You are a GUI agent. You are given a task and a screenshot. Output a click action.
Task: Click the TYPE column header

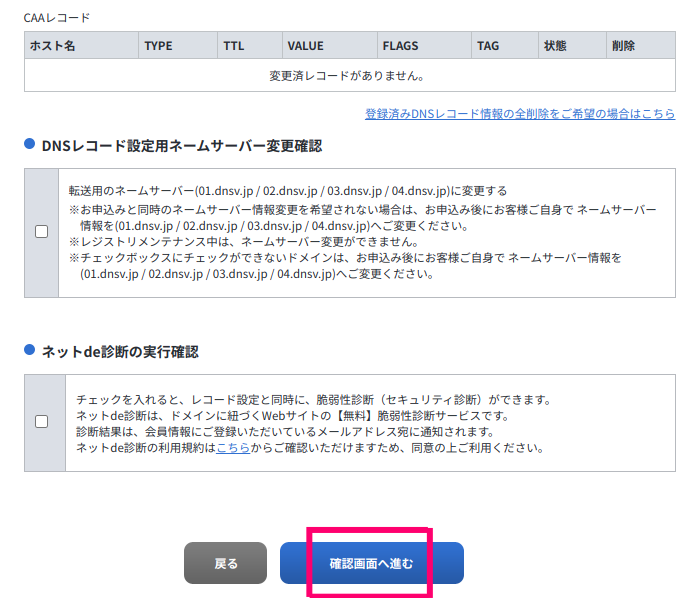coord(178,46)
